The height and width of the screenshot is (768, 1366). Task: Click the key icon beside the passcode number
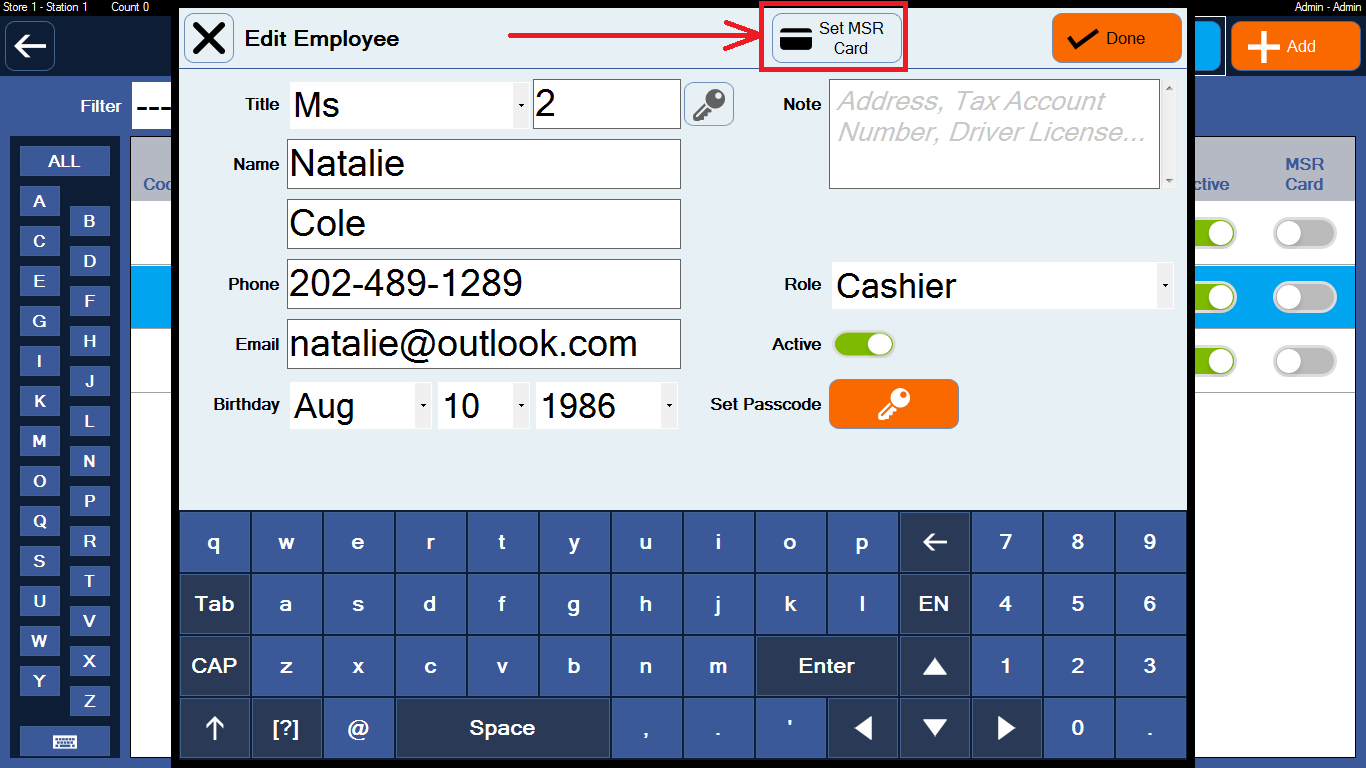tap(708, 103)
